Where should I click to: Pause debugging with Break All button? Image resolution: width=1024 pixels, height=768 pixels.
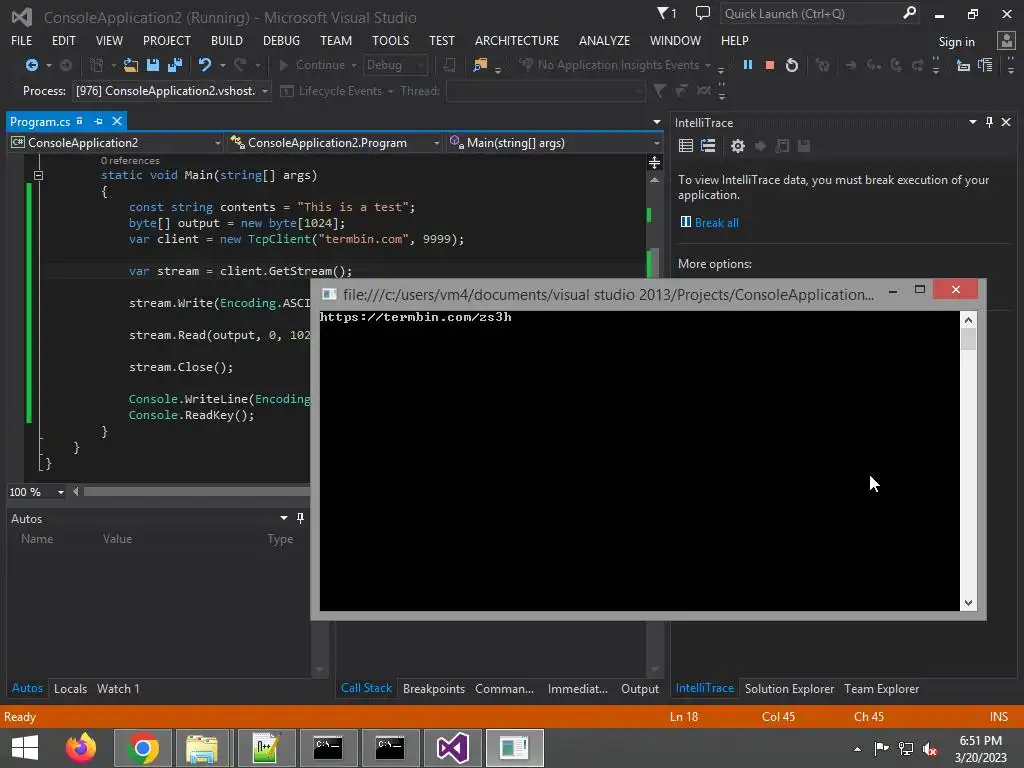tap(748, 65)
